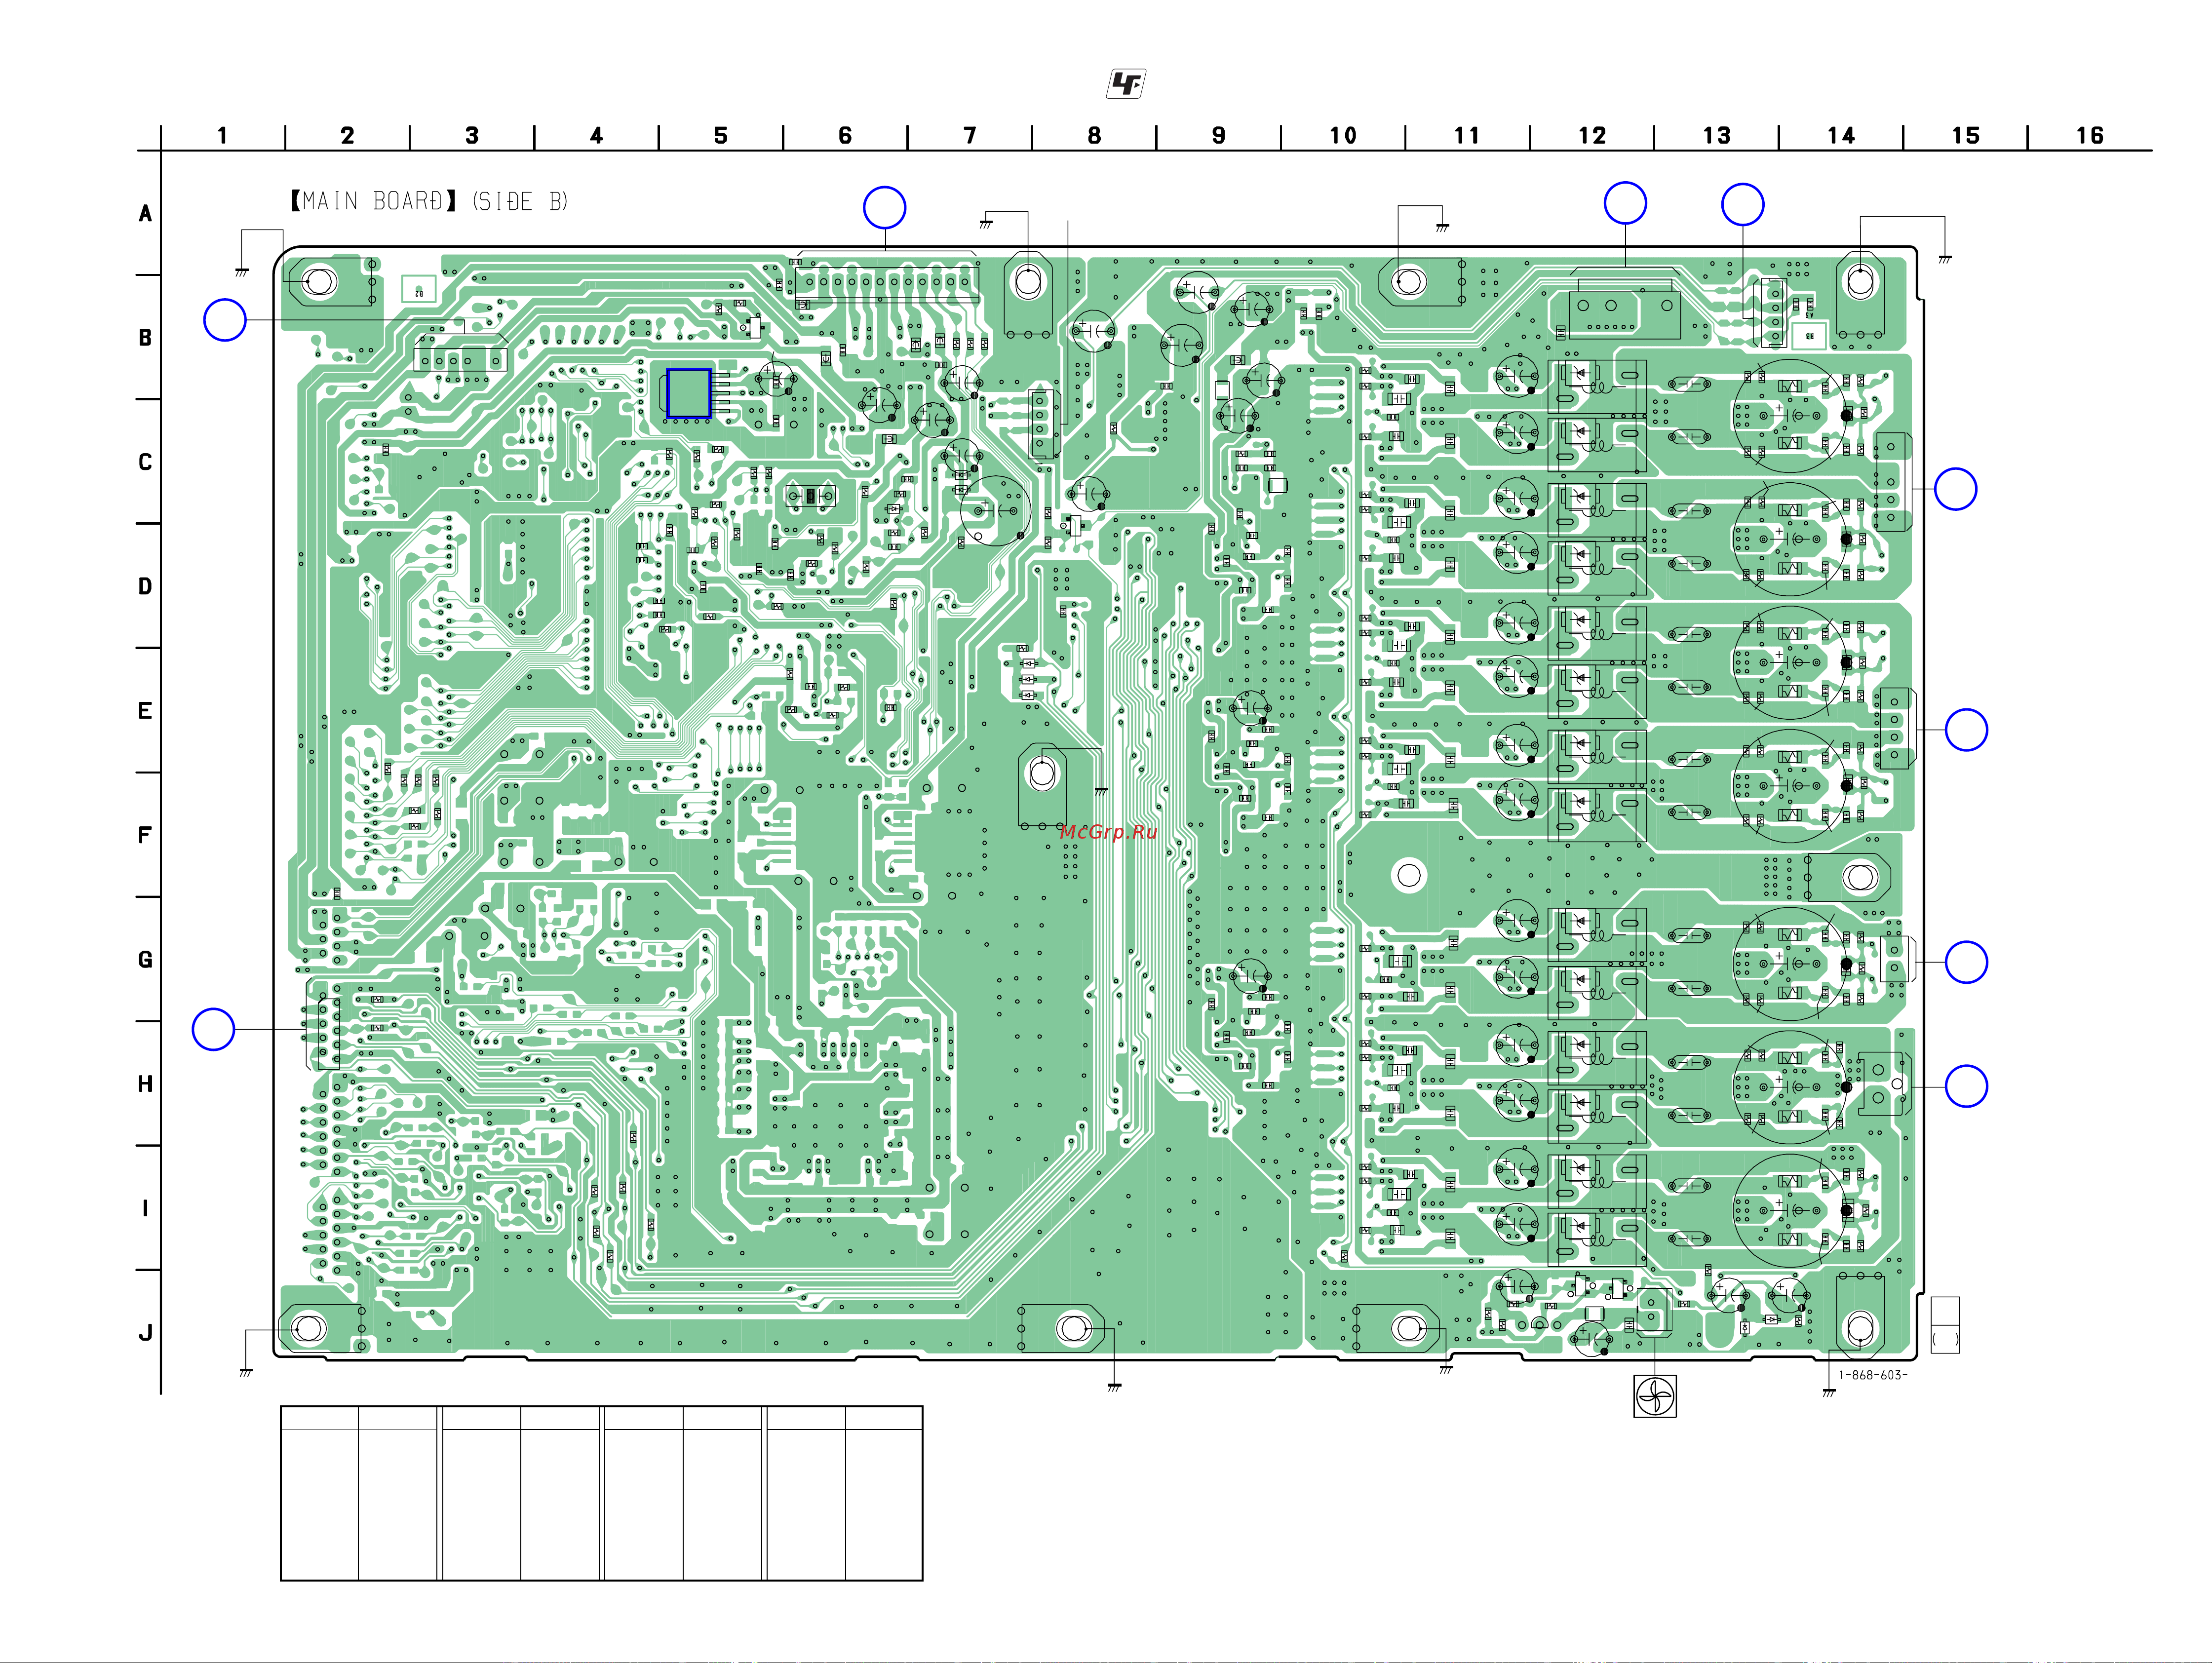Image resolution: width=2212 pixels, height=1663 pixels.
Task: Click row label "I"
Action: pyautogui.click(x=145, y=1208)
